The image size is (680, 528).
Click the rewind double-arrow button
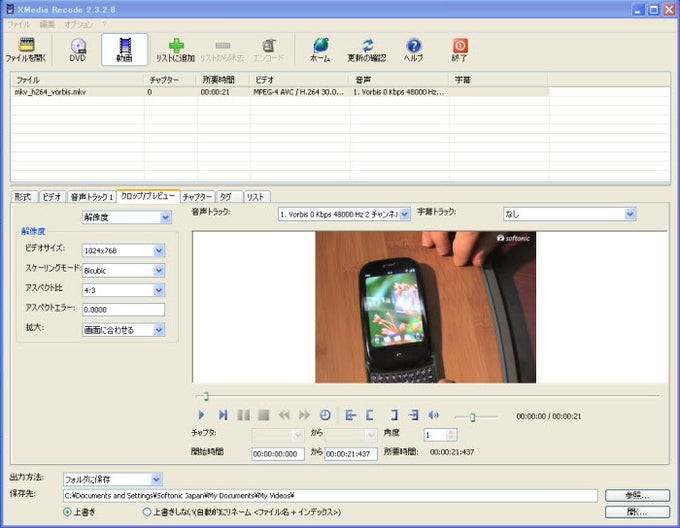284,415
